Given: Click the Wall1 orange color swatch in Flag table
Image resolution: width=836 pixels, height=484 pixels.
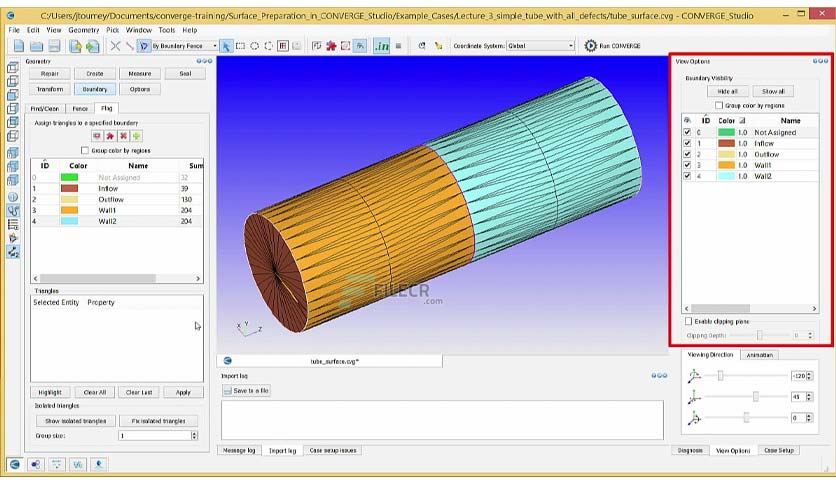Looking at the screenshot, I should coord(69,210).
